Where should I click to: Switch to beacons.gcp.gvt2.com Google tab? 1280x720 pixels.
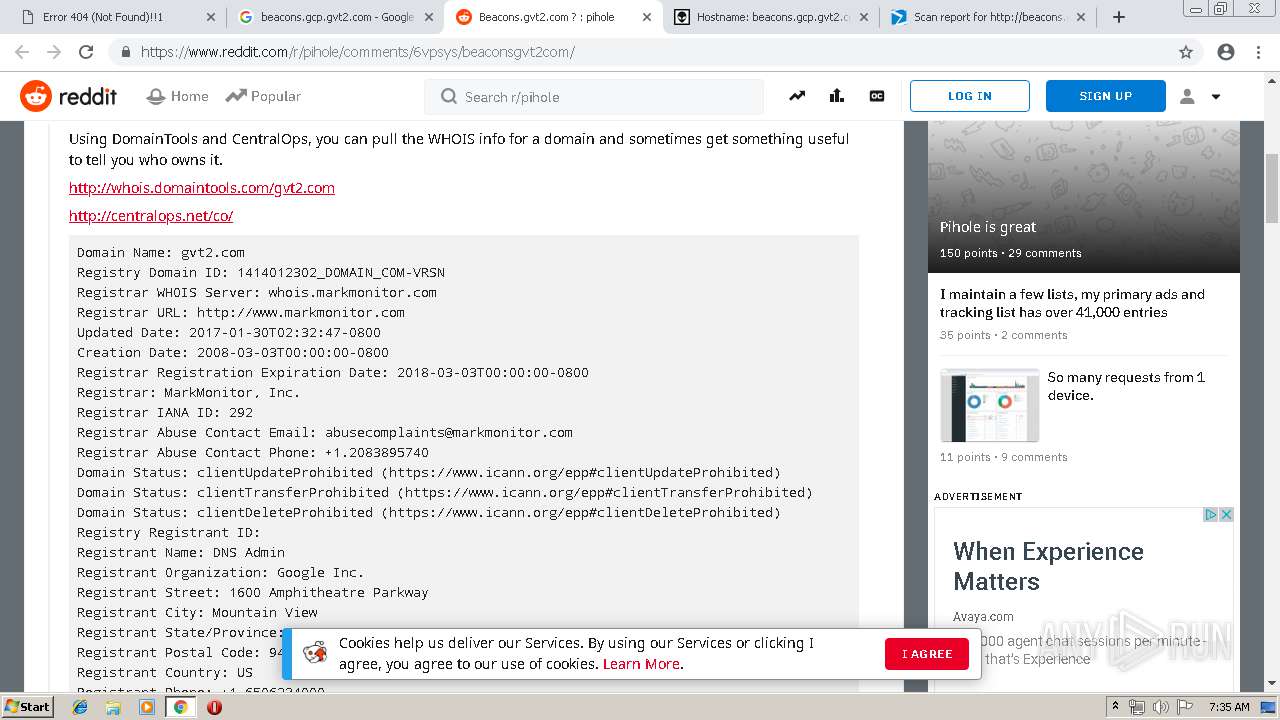pyautogui.click(x=335, y=17)
